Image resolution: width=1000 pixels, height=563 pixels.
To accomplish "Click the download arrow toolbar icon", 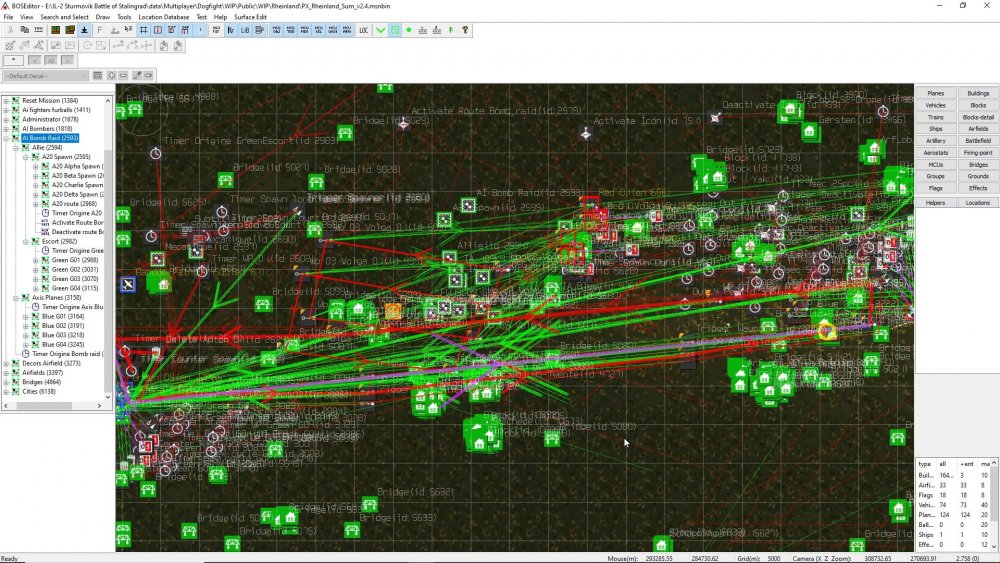I will click(x=84, y=30).
